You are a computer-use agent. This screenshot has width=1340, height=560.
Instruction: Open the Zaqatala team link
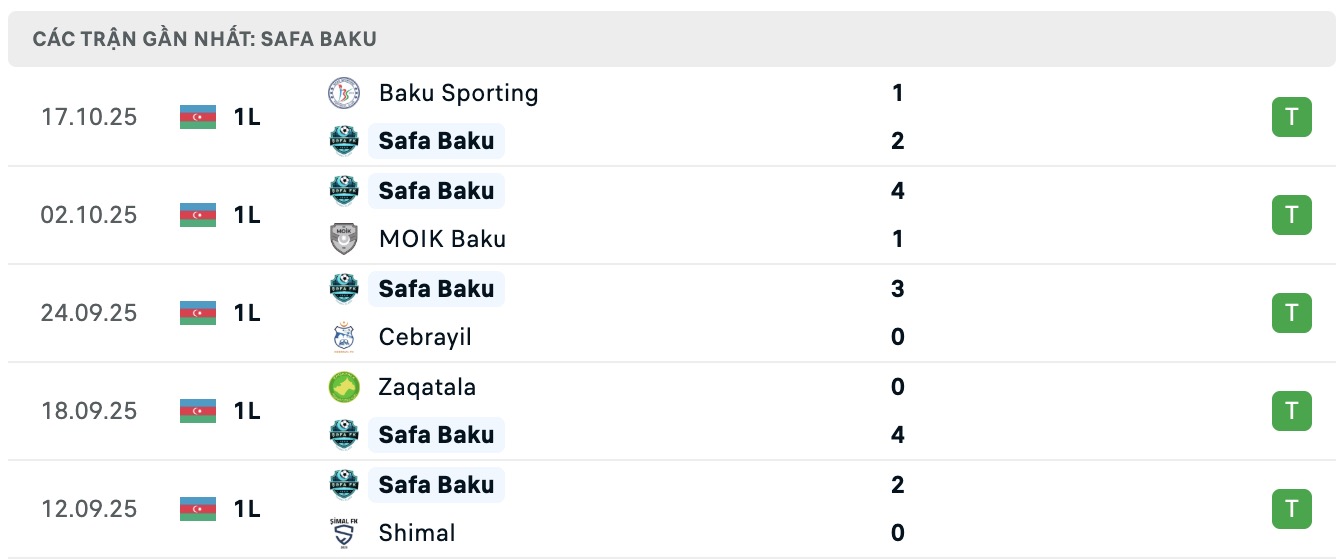[x=427, y=387]
